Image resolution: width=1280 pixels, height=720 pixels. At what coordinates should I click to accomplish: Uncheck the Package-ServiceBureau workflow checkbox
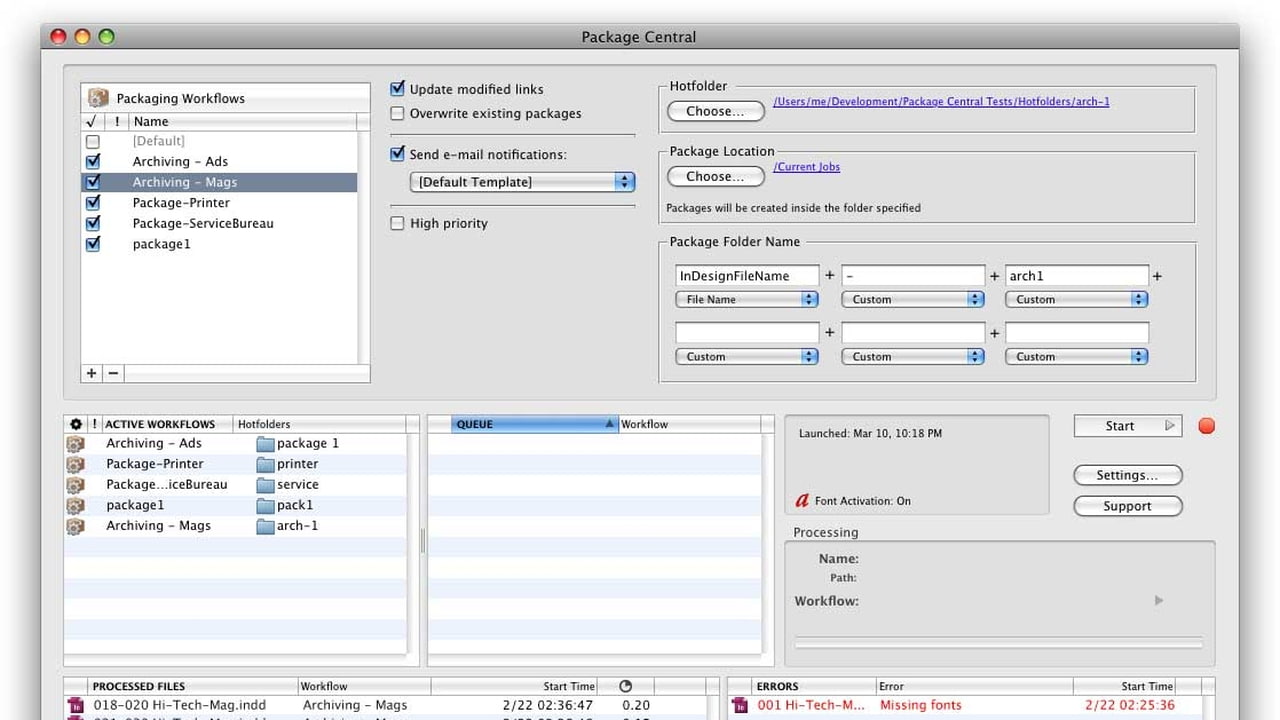click(93, 223)
